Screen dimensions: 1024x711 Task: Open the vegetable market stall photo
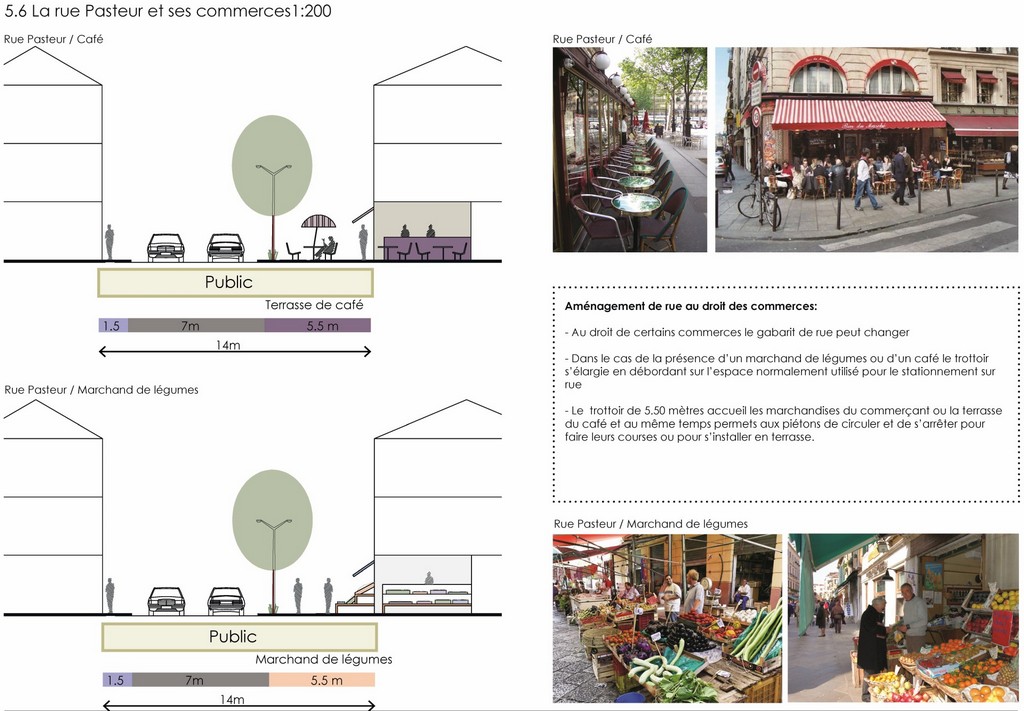coord(667,618)
